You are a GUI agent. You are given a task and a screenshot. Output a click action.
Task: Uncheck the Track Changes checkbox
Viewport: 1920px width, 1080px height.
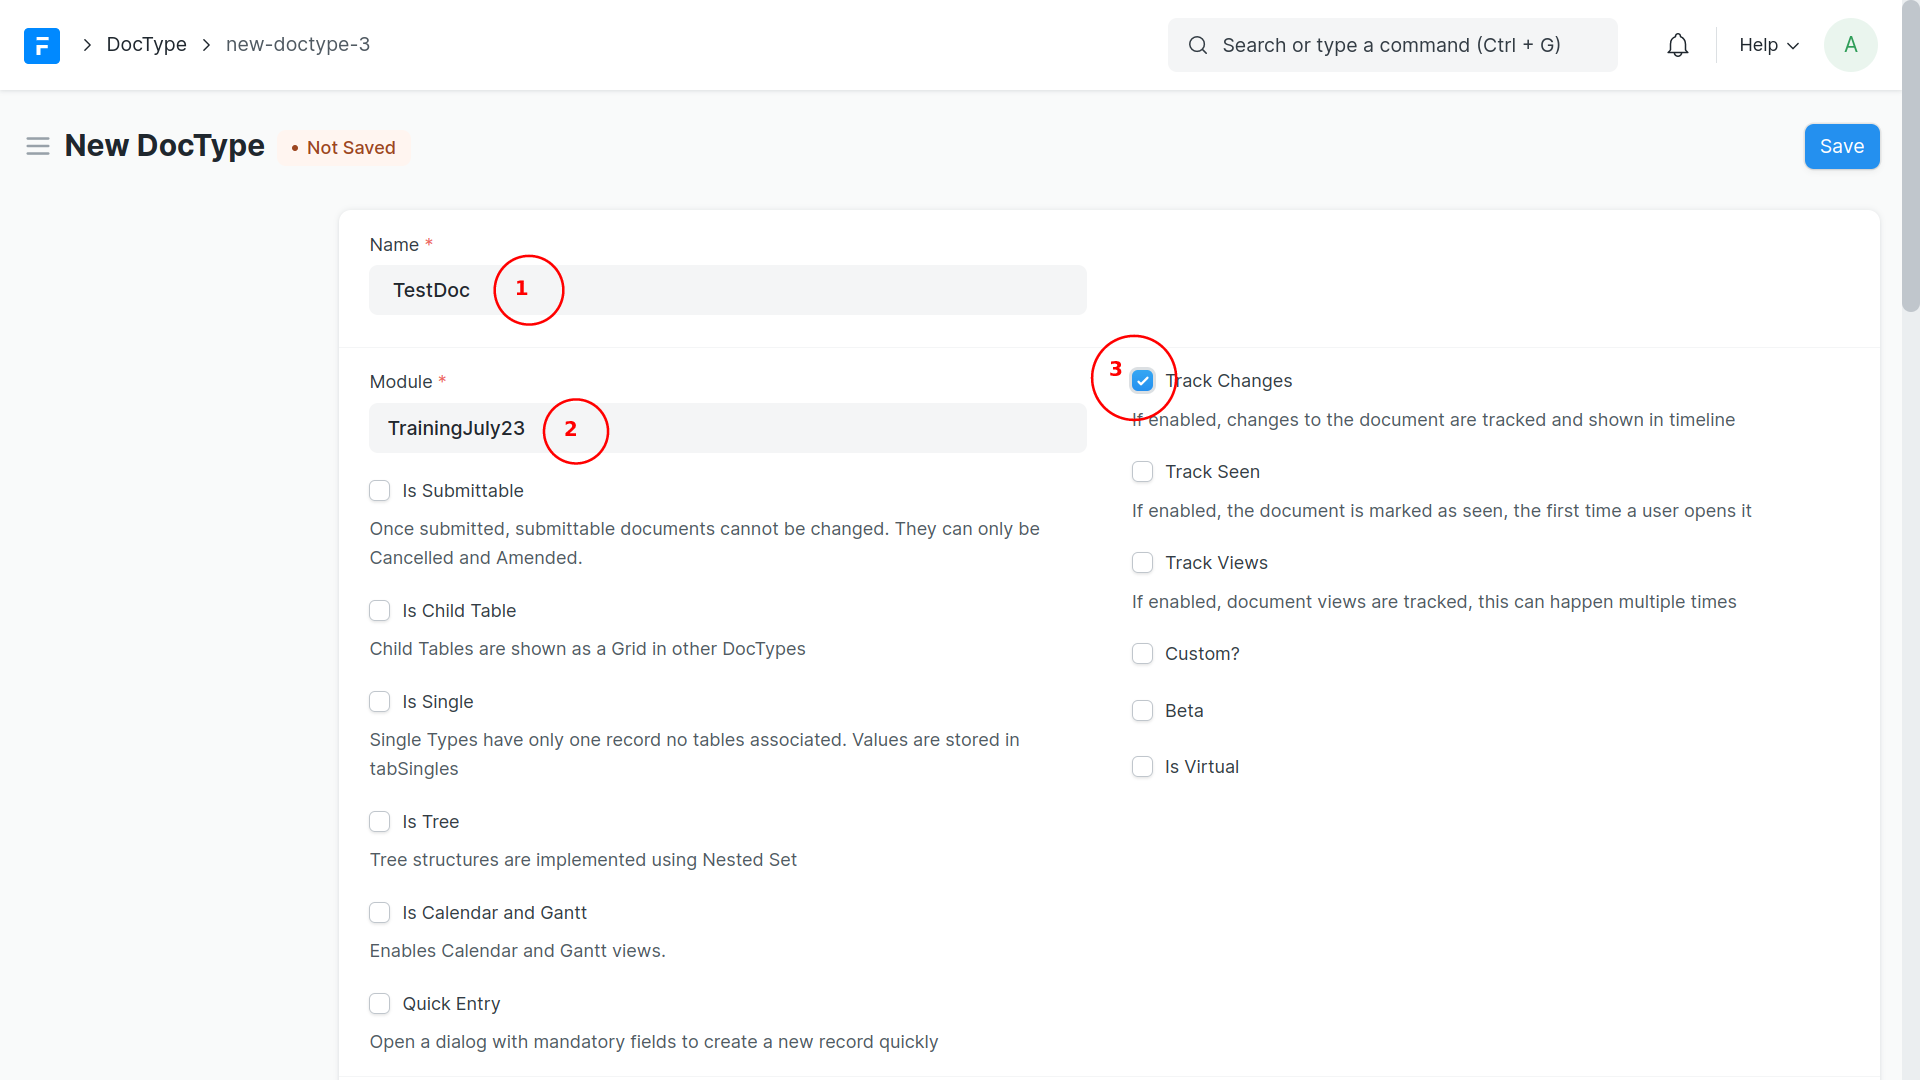tap(1142, 381)
